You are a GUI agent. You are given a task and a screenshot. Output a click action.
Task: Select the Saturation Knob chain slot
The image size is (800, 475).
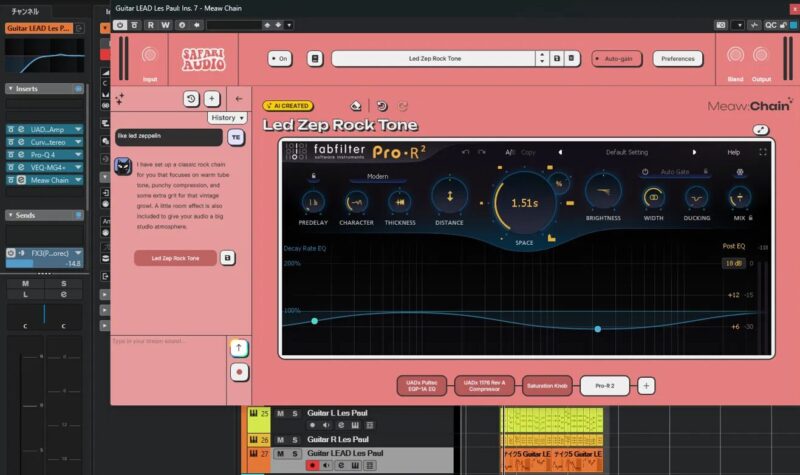pyautogui.click(x=547, y=386)
